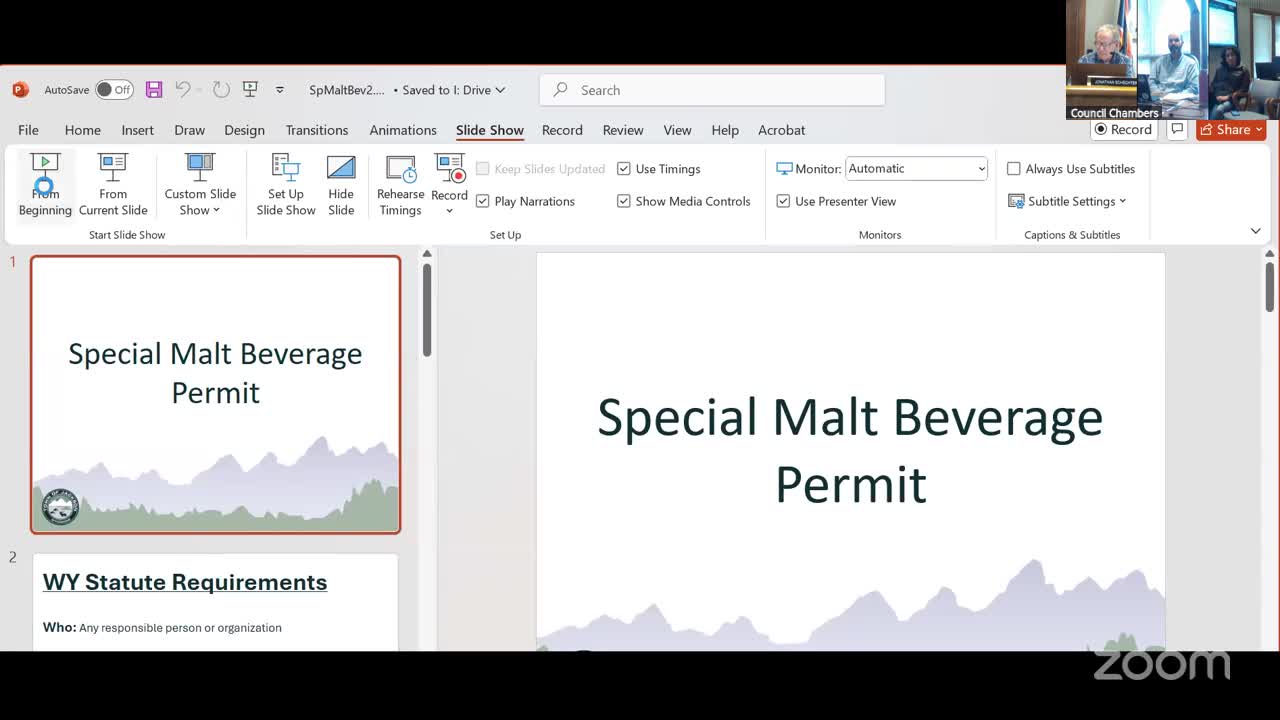Start slideshow From Beginning

coord(45,184)
